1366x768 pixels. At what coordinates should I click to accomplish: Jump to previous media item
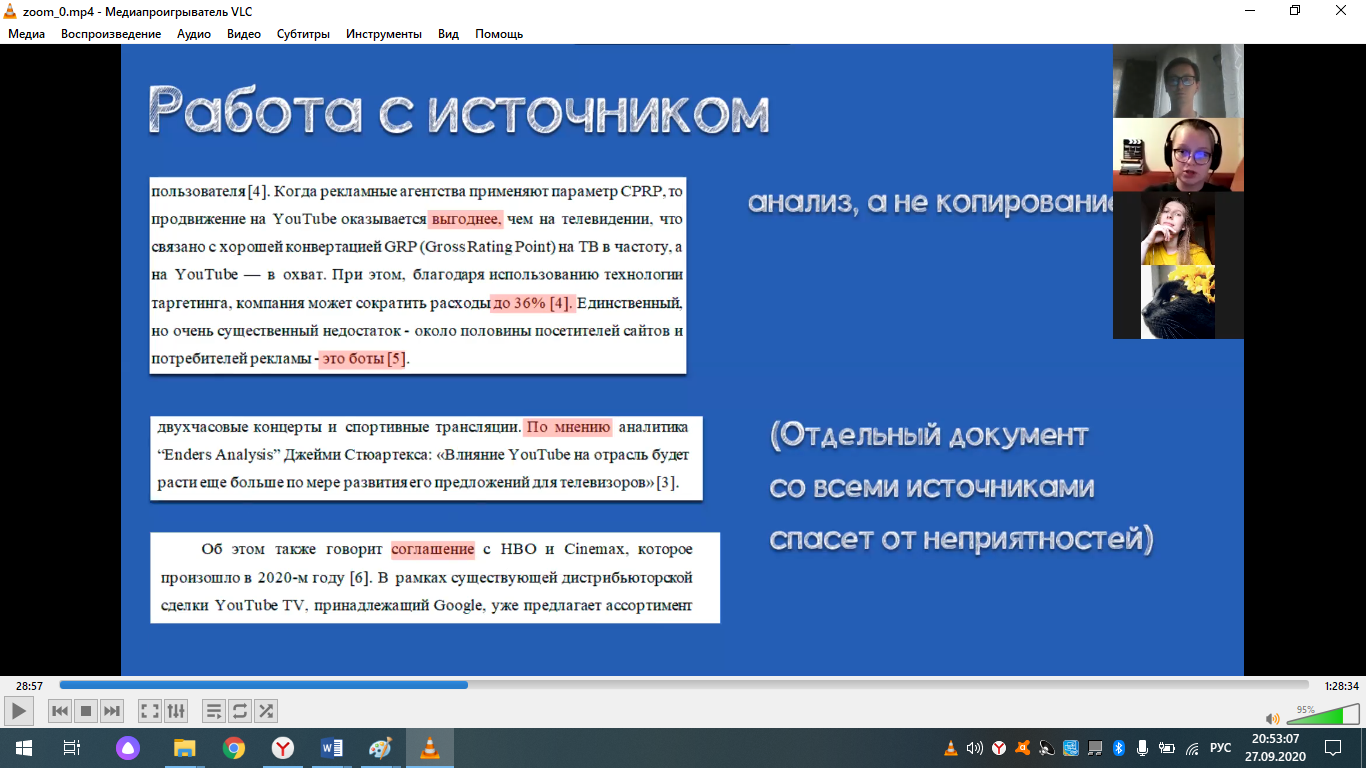pos(60,711)
